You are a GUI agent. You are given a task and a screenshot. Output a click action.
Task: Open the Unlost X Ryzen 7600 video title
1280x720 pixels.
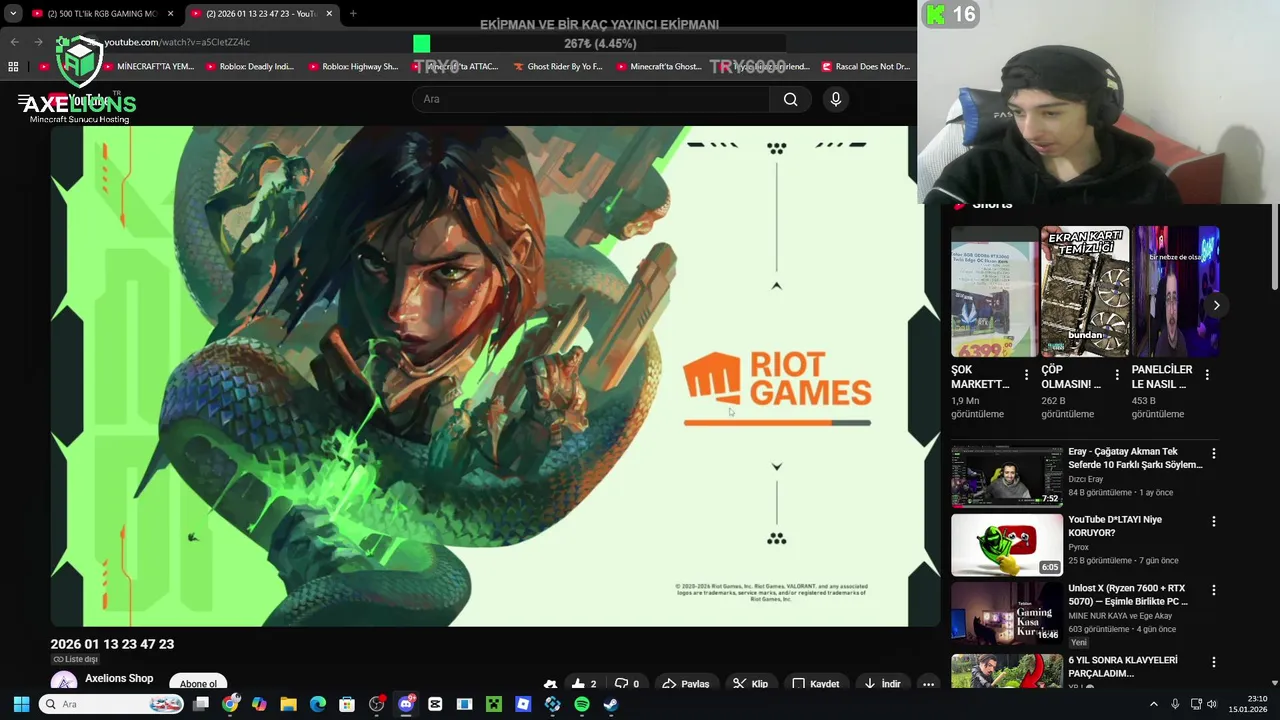pos(1128,595)
